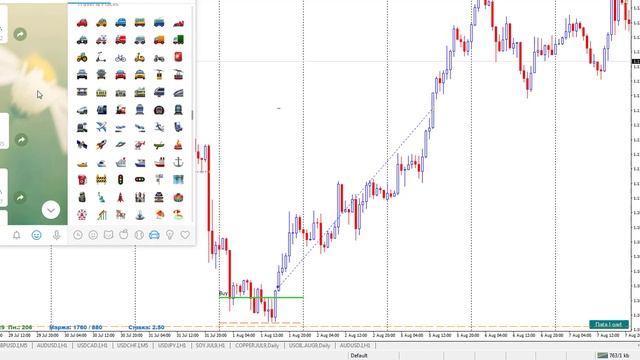Choose the beach umbrella island emoji
Image resolution: width=640 pixels, height=360 pixels.
178,215
